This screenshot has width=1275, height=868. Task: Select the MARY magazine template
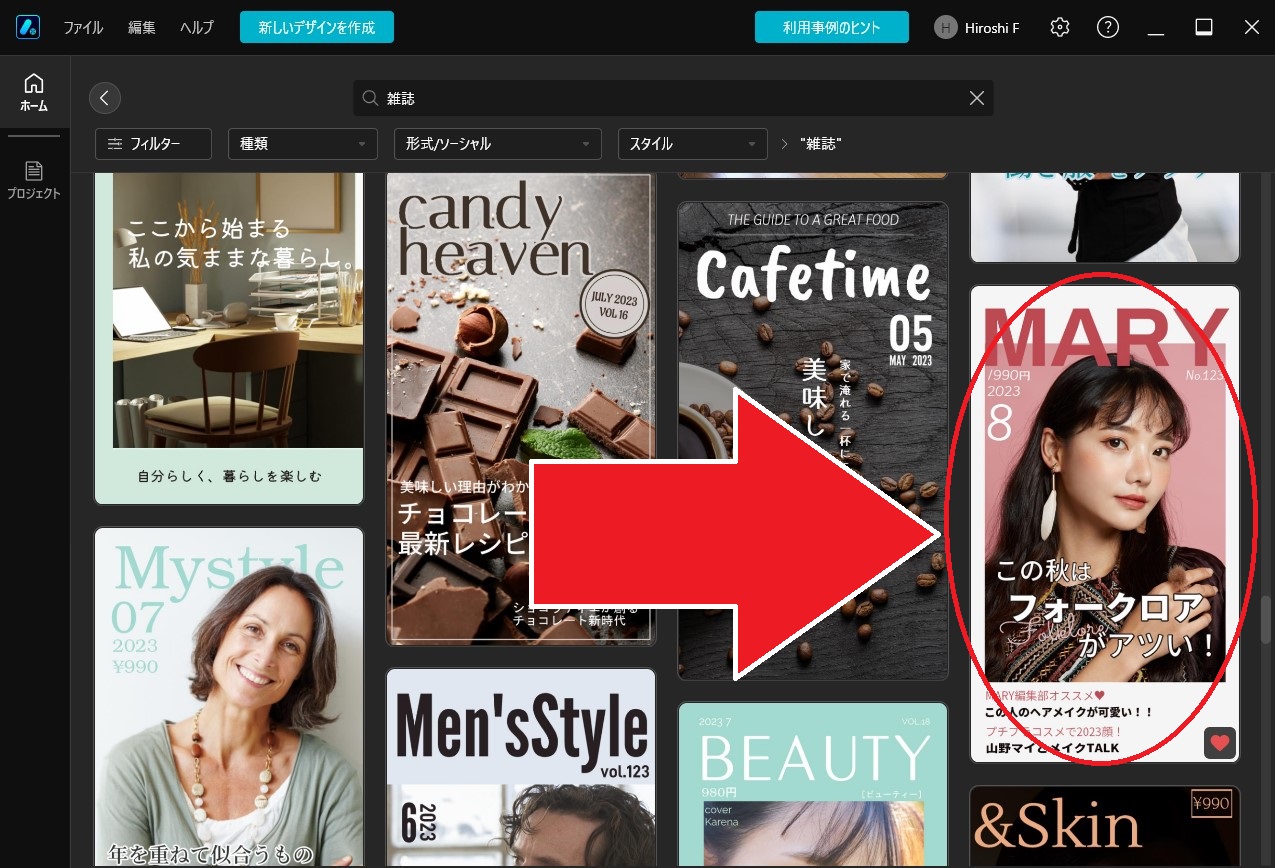[x=1104, y=523]
